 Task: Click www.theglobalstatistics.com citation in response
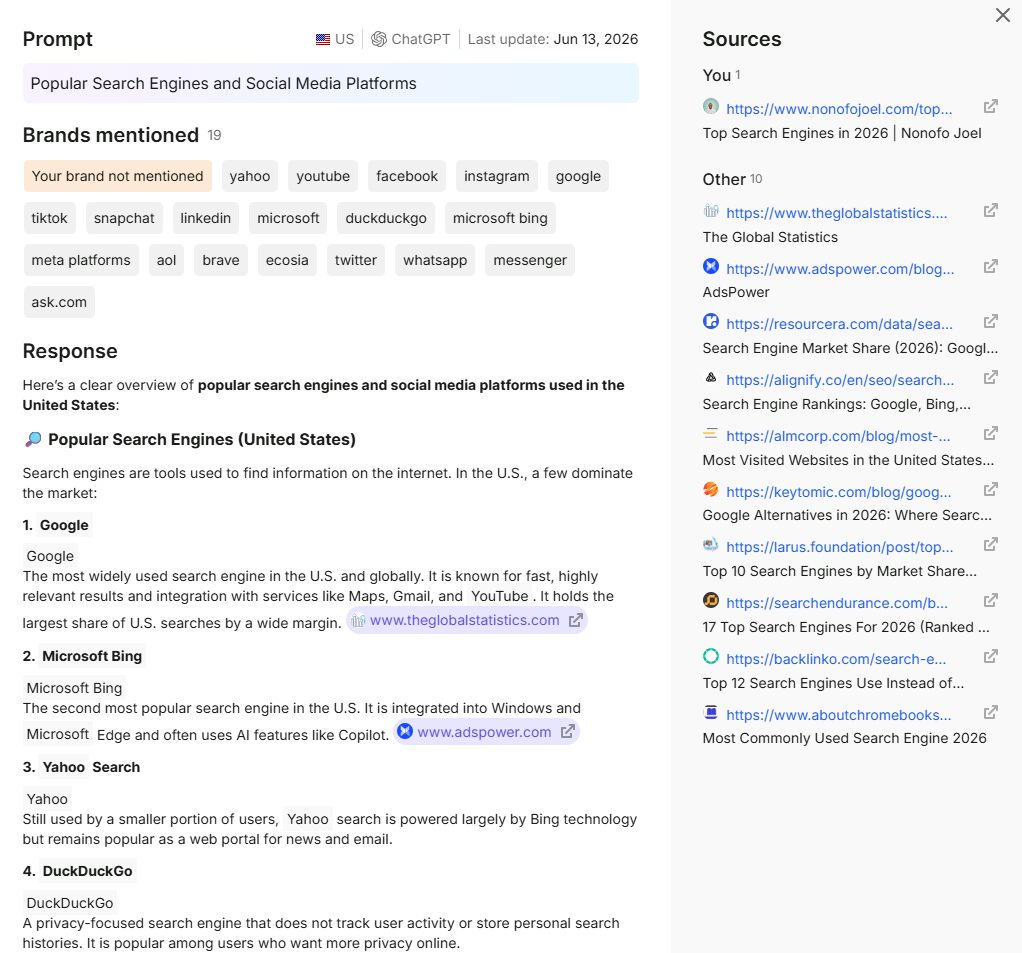465,621
